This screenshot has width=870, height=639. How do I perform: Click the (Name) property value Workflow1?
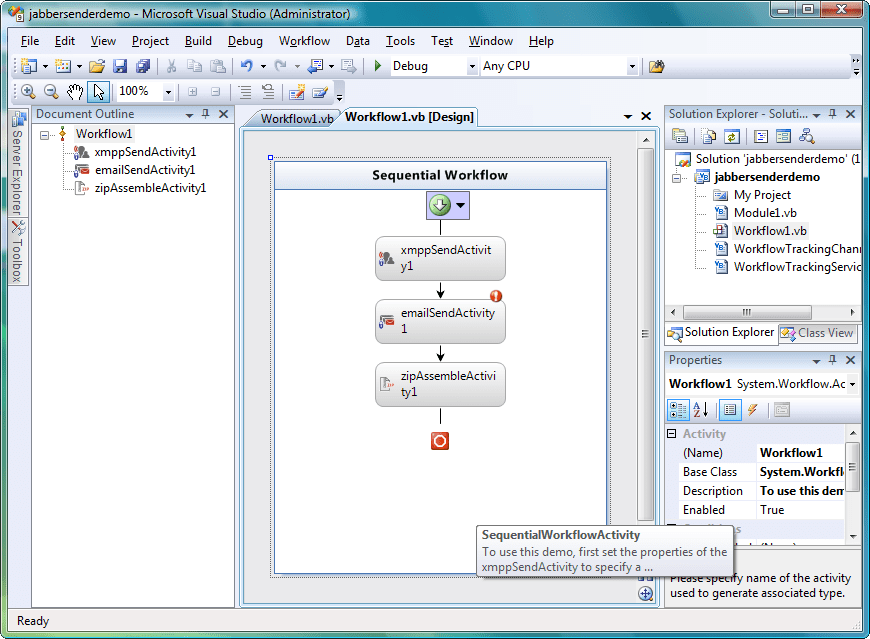[800, 453]
